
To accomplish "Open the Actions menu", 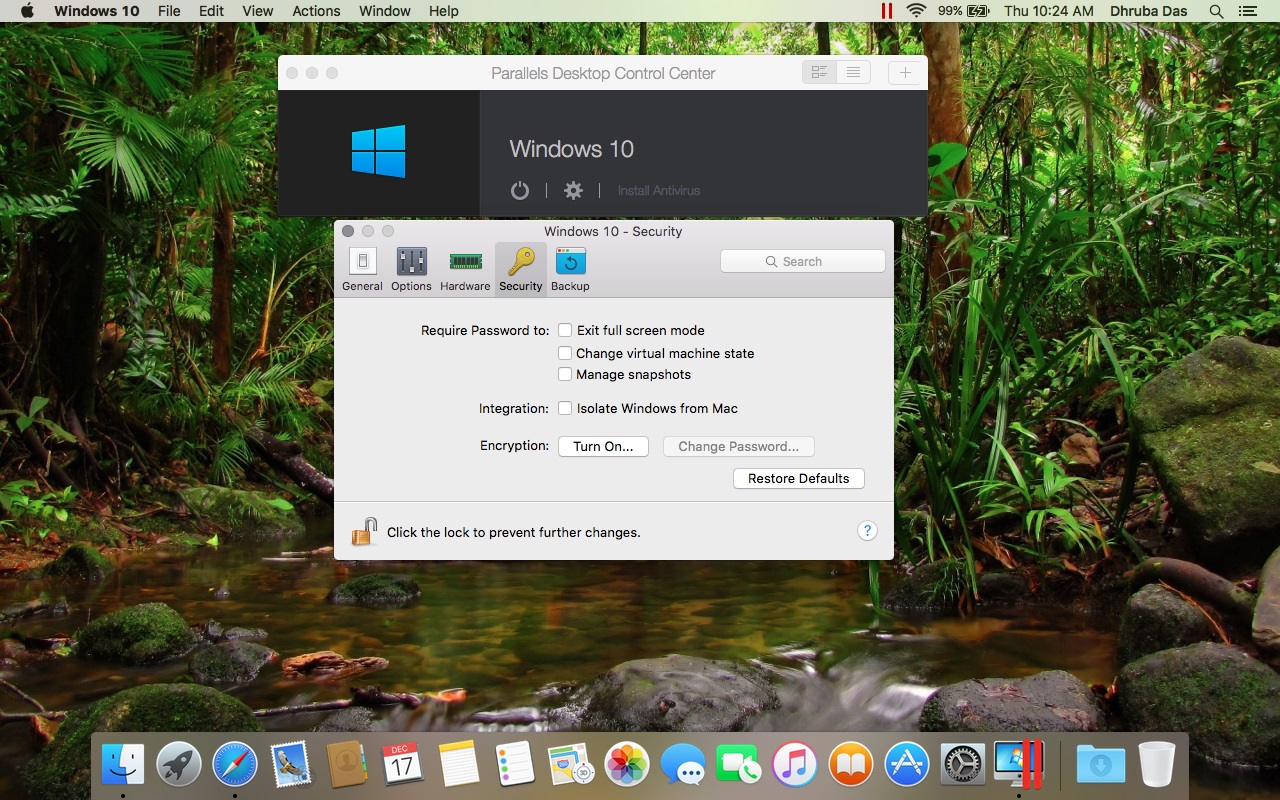I will click(316, 11).
